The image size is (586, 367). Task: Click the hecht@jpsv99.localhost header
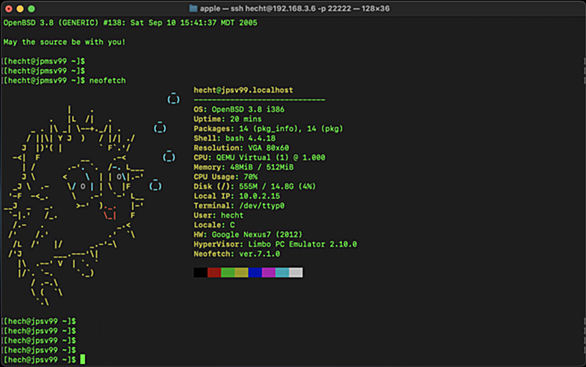(243, 90)
